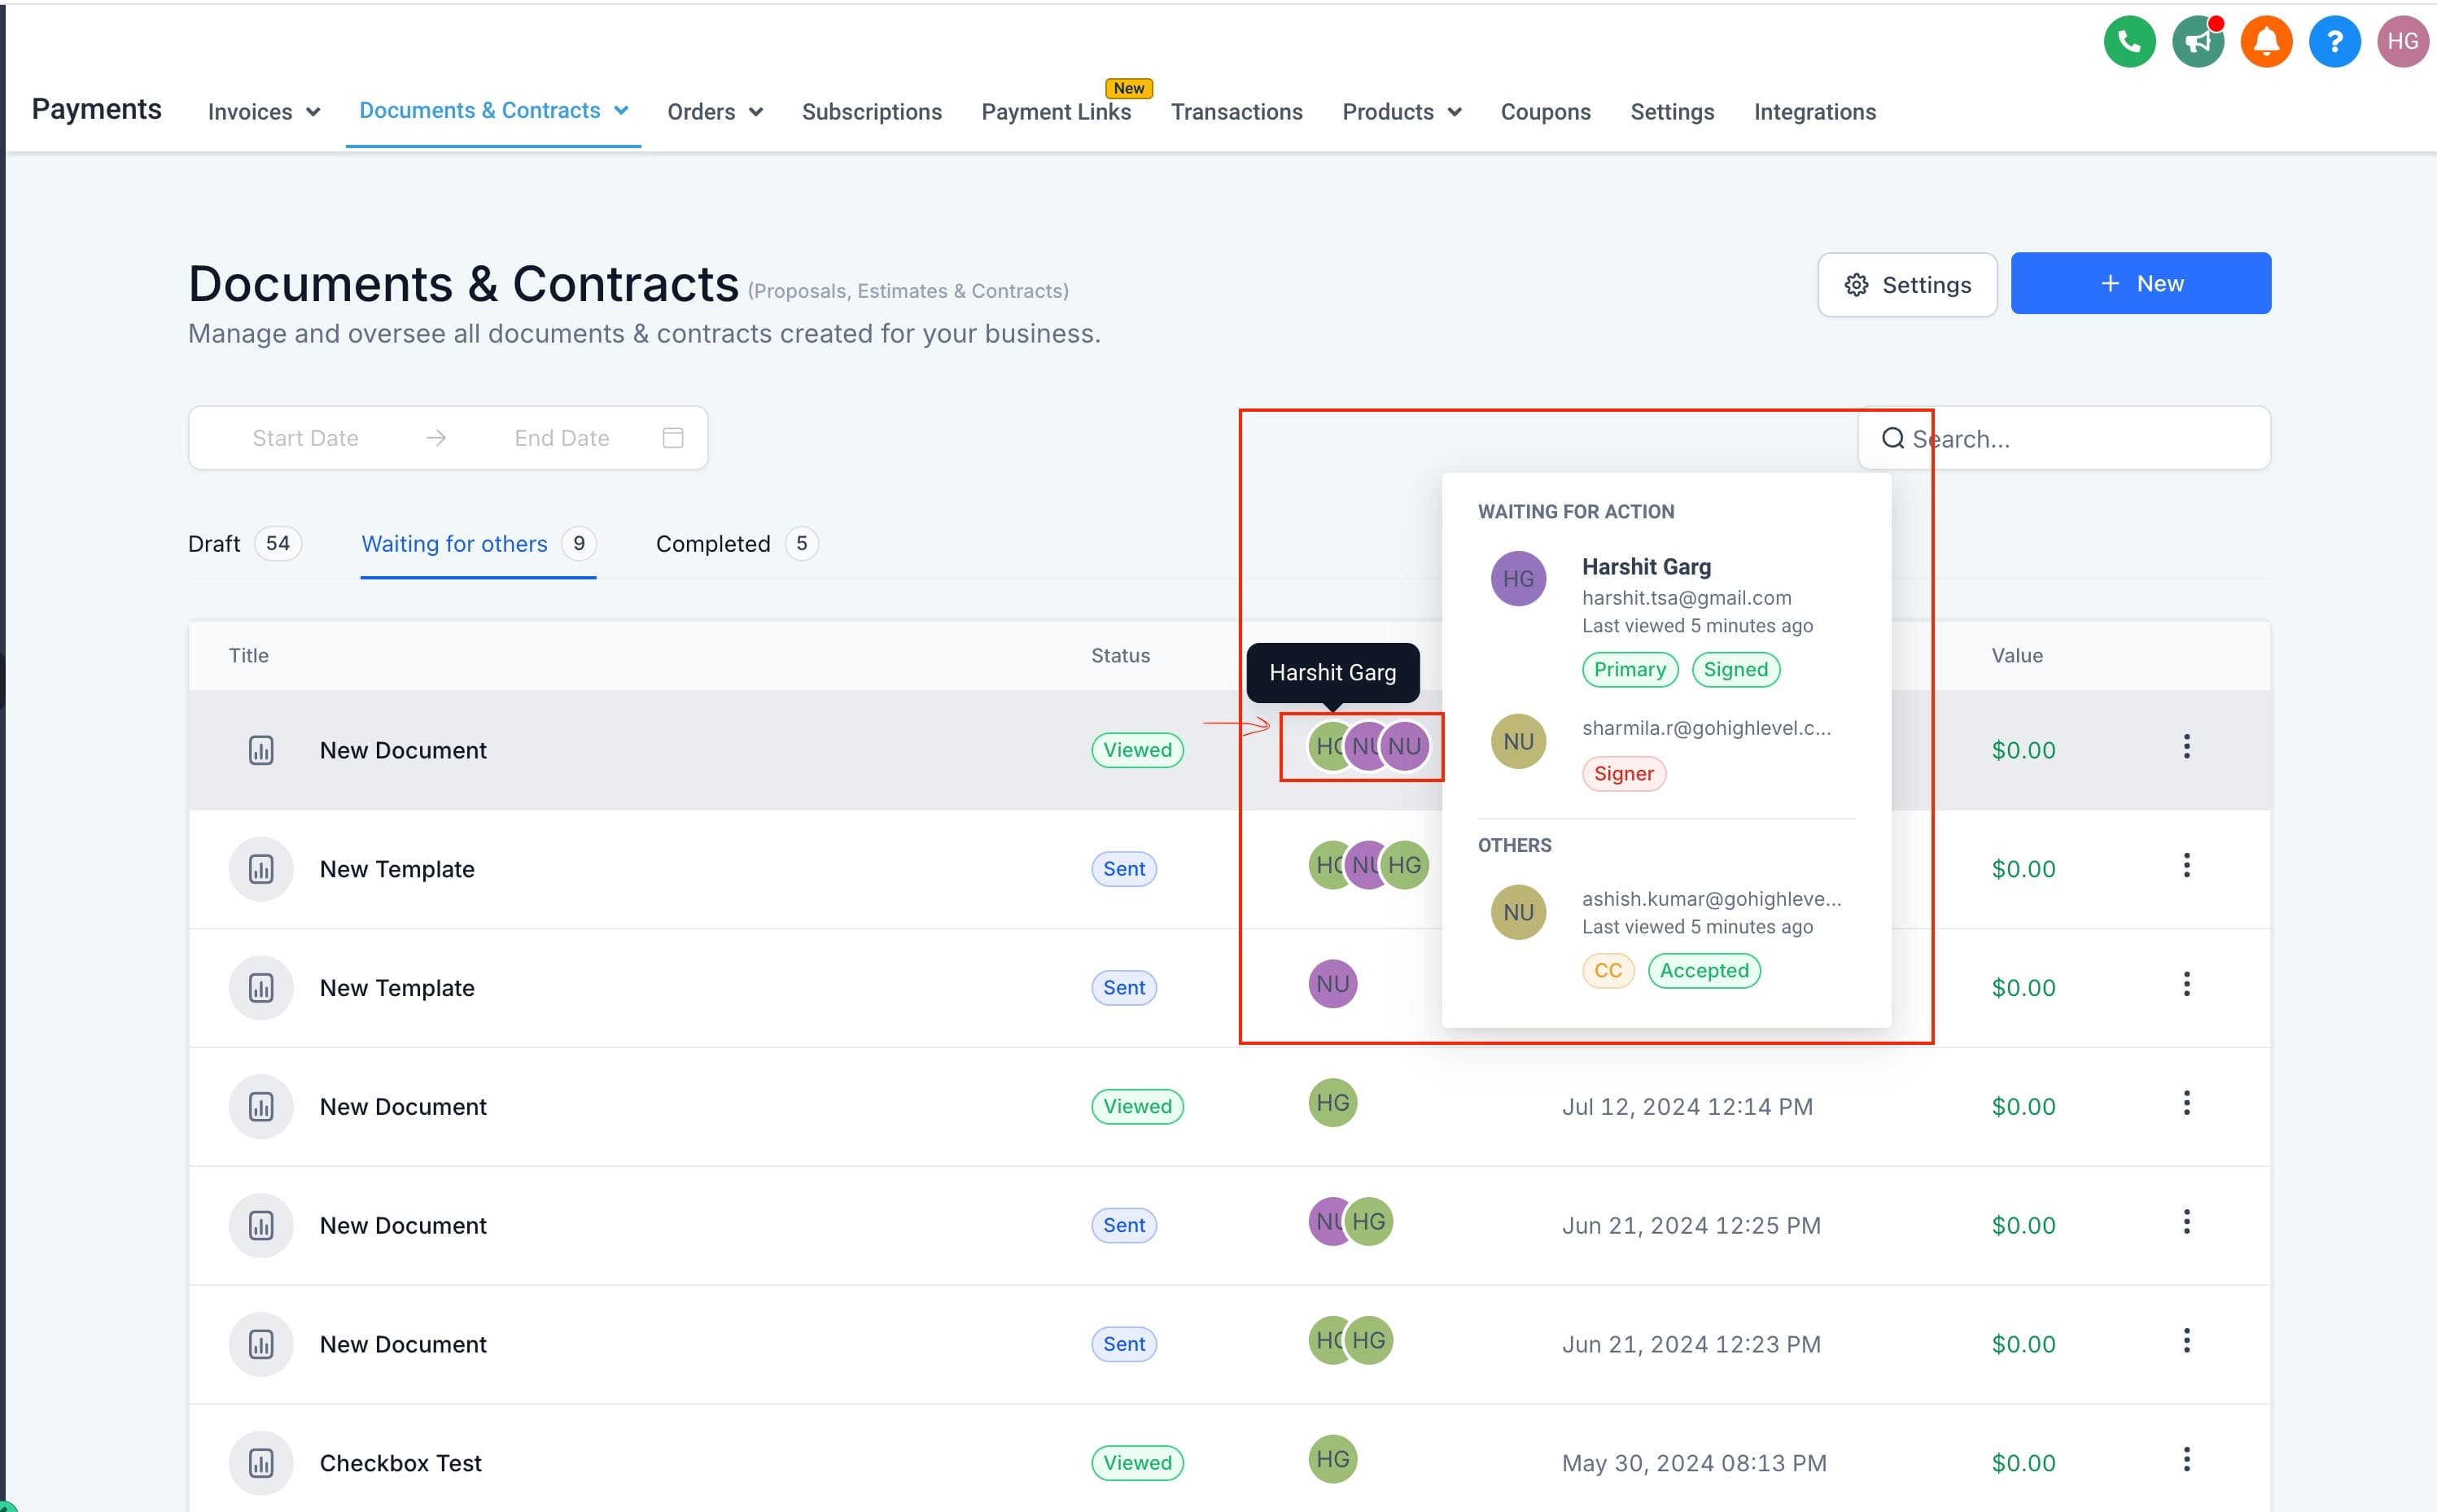Click the HG recipient avatar in the Jul 12 row

pos(1332,1102)
